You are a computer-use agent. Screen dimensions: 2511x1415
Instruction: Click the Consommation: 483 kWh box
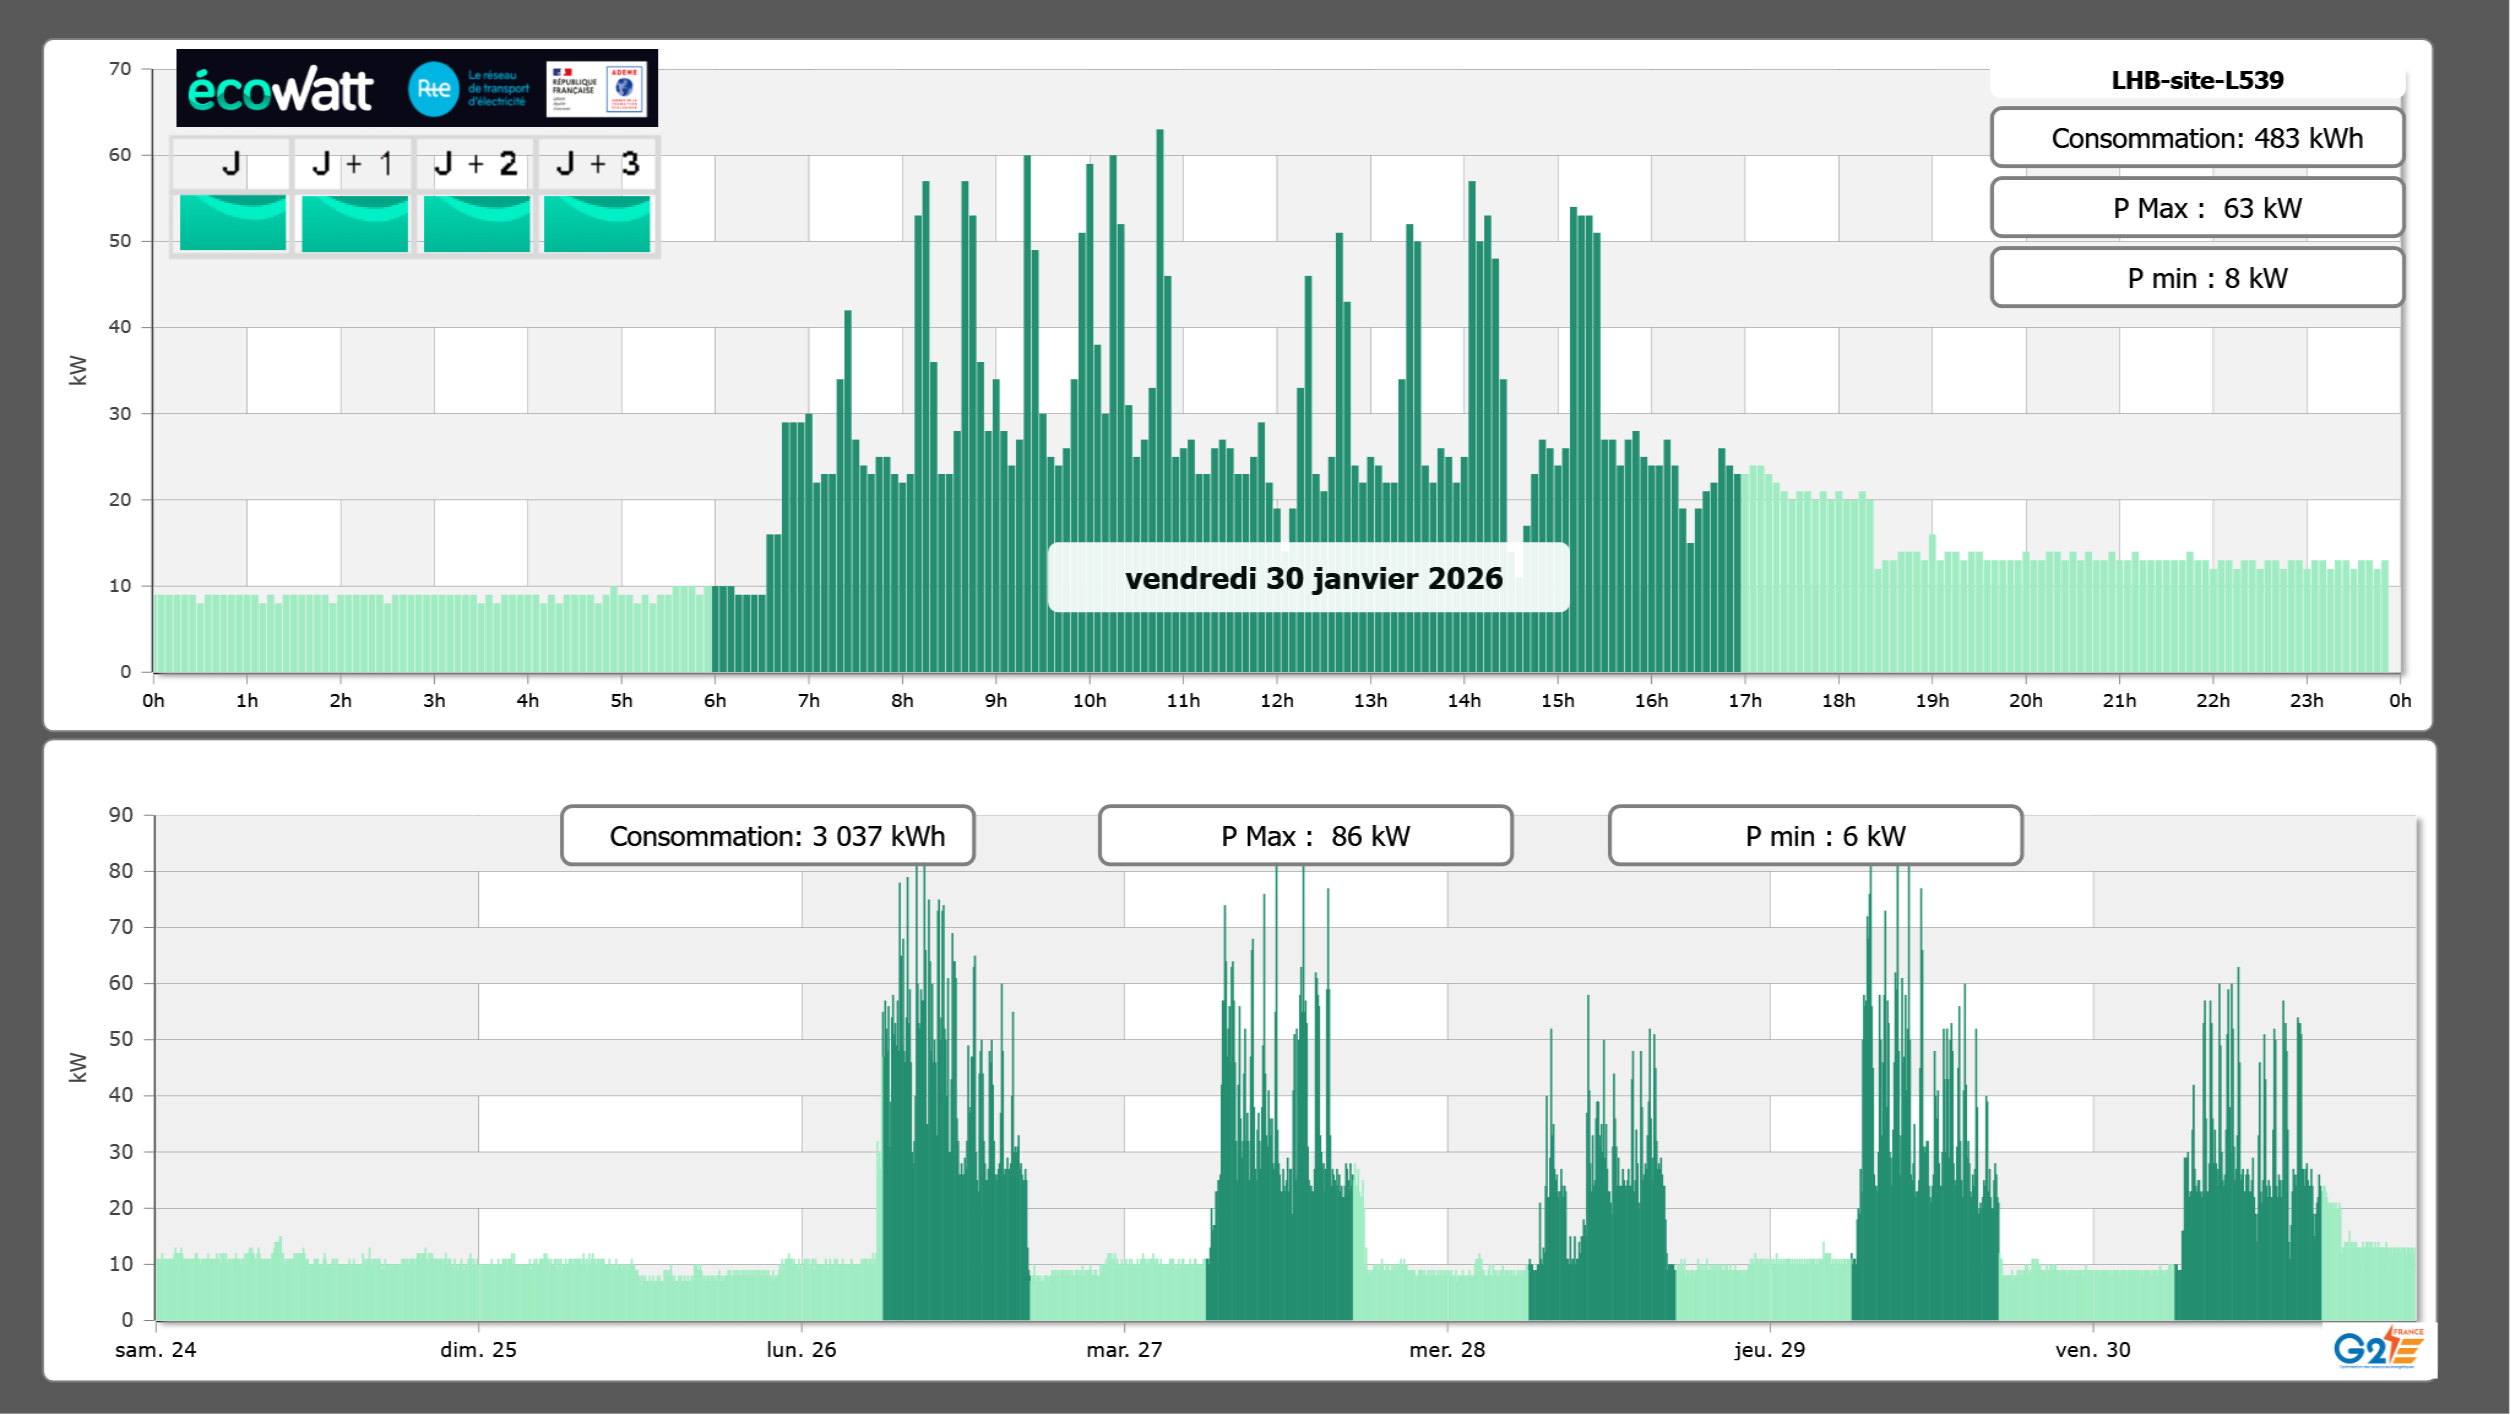[2197, 138]
